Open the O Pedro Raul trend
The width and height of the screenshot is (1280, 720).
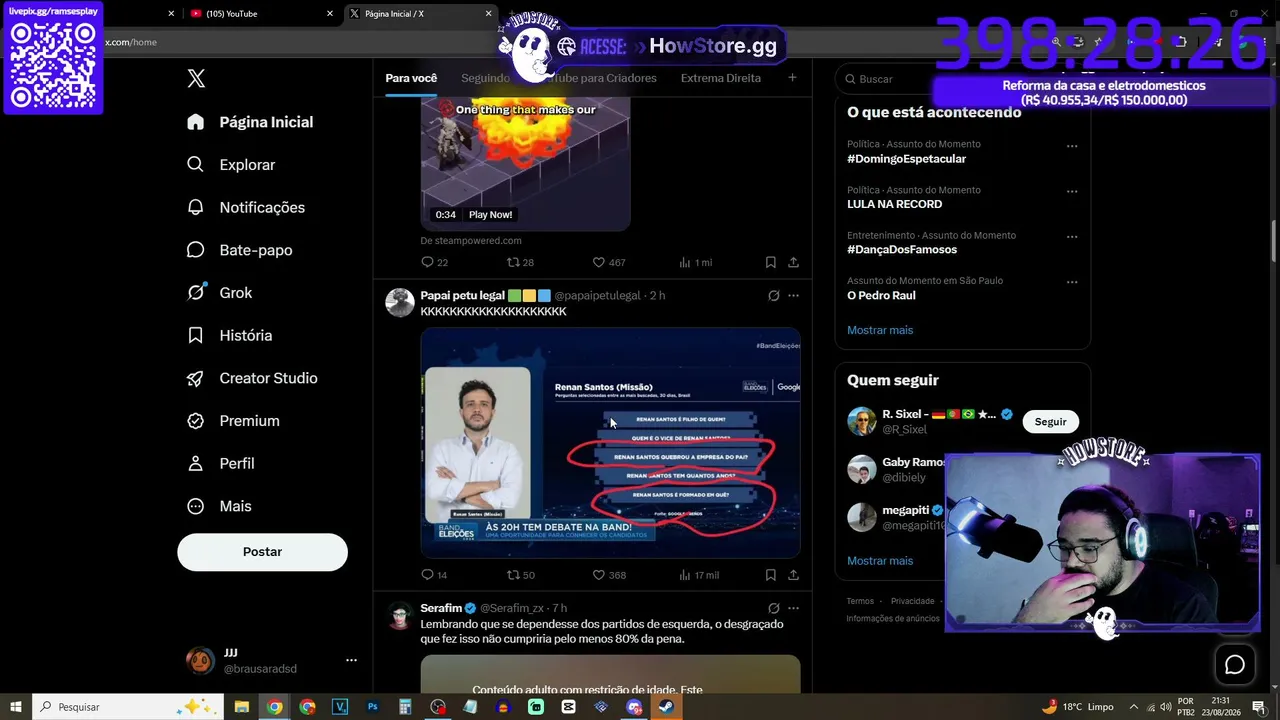(x=881, y=295)
